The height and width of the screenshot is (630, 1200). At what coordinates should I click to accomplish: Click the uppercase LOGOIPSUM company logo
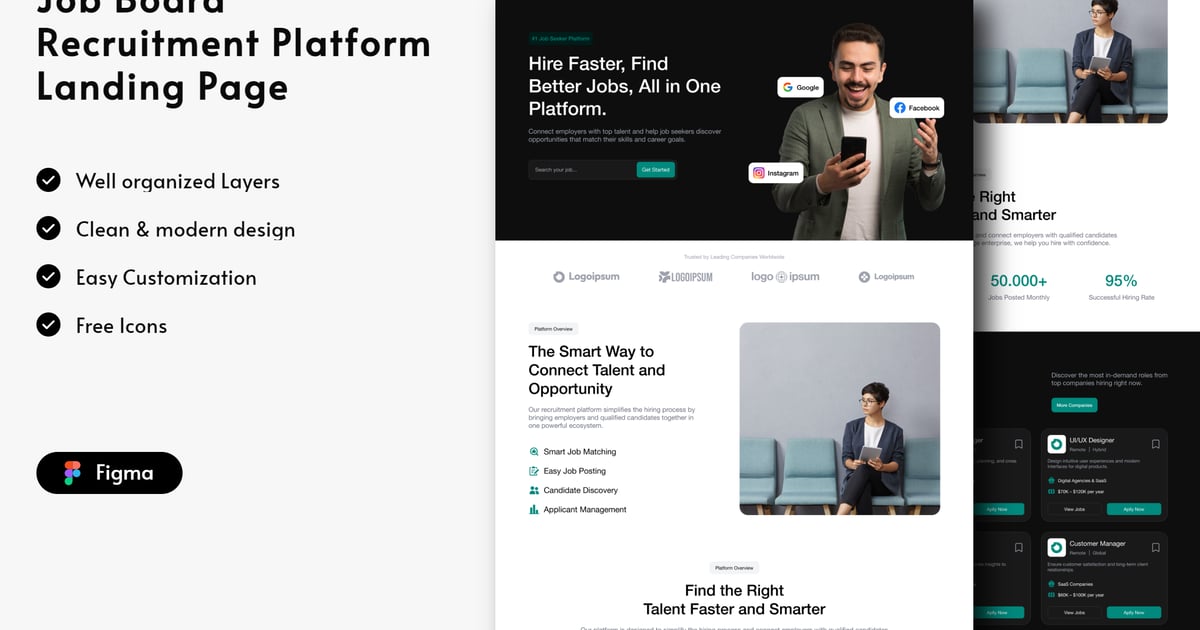coord(685,277)
